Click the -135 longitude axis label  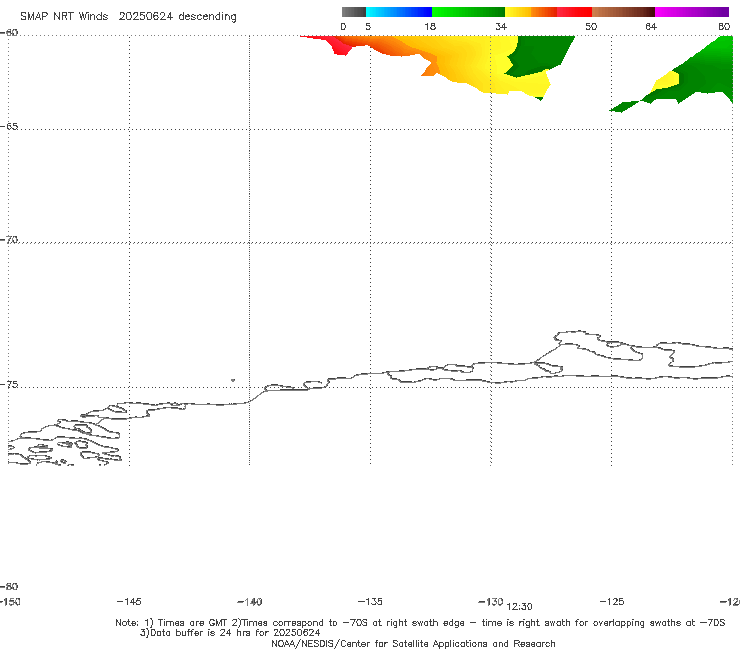pyautogui.click(x=370, y=602)
